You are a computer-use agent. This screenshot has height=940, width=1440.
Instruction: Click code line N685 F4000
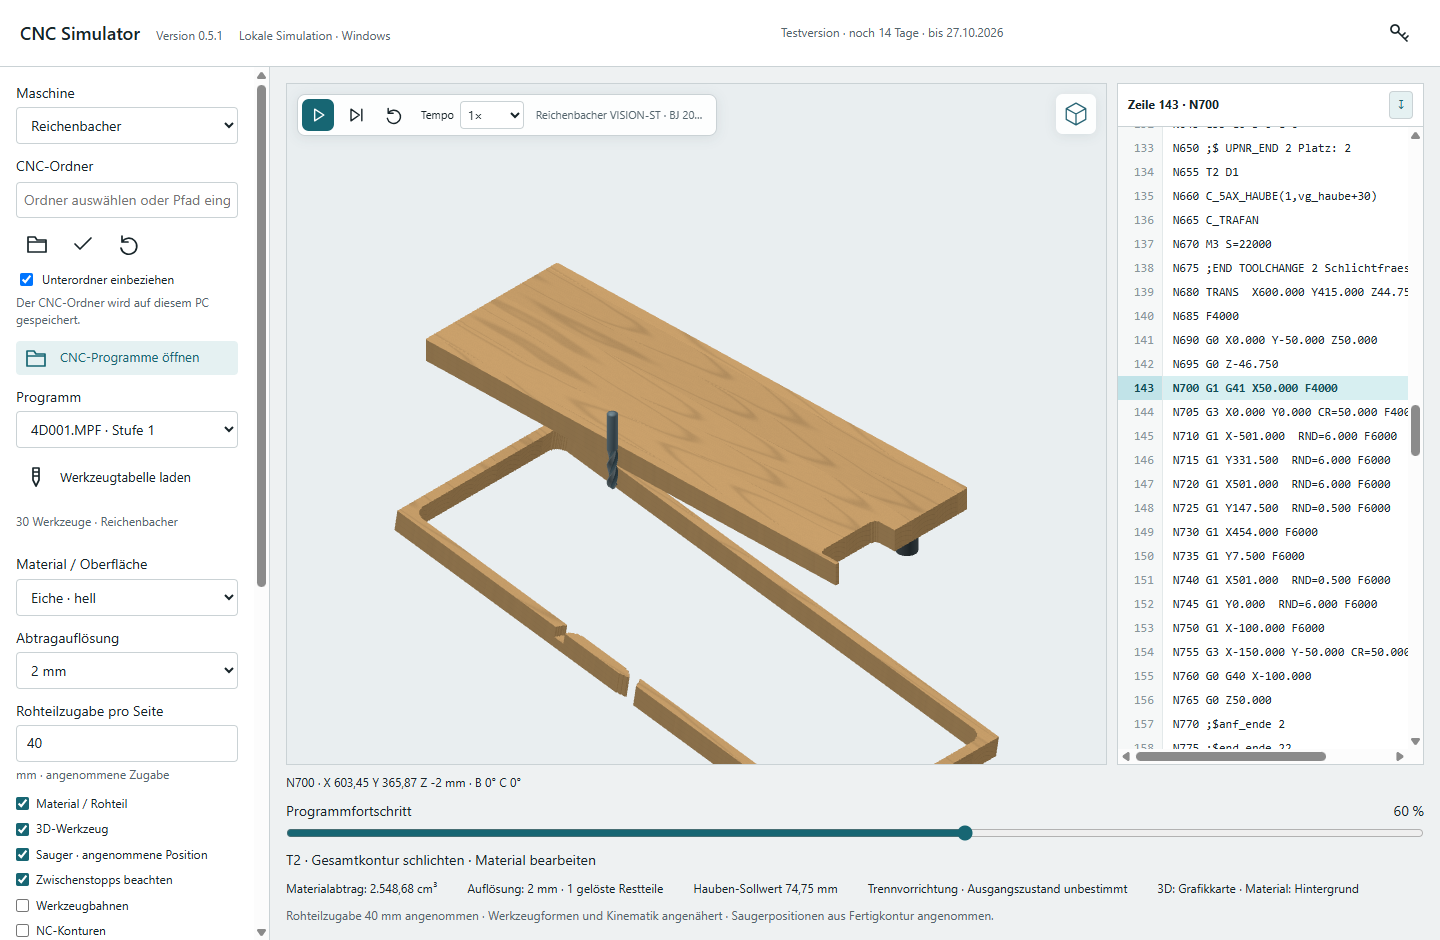1263,316
